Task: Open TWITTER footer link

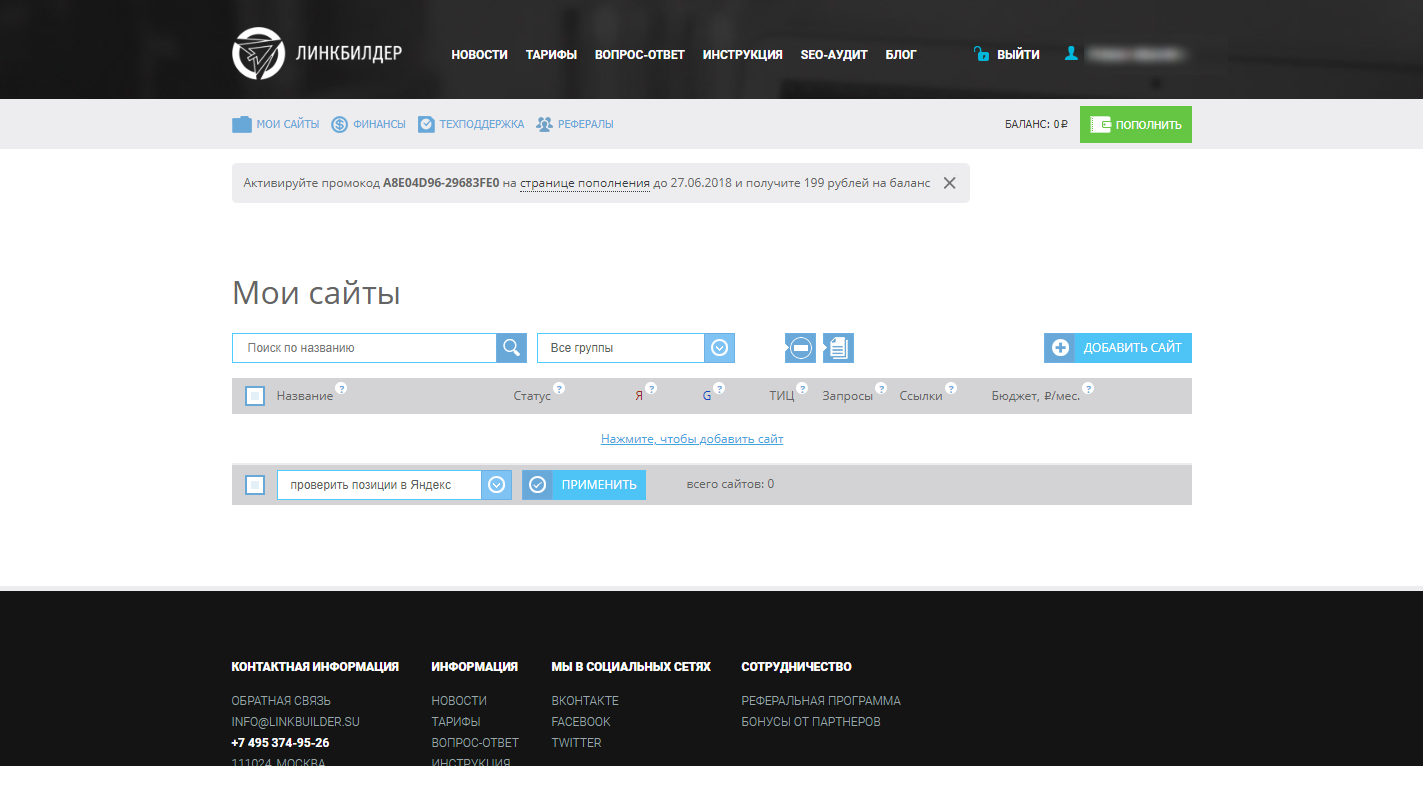Action: pos(576,743)
